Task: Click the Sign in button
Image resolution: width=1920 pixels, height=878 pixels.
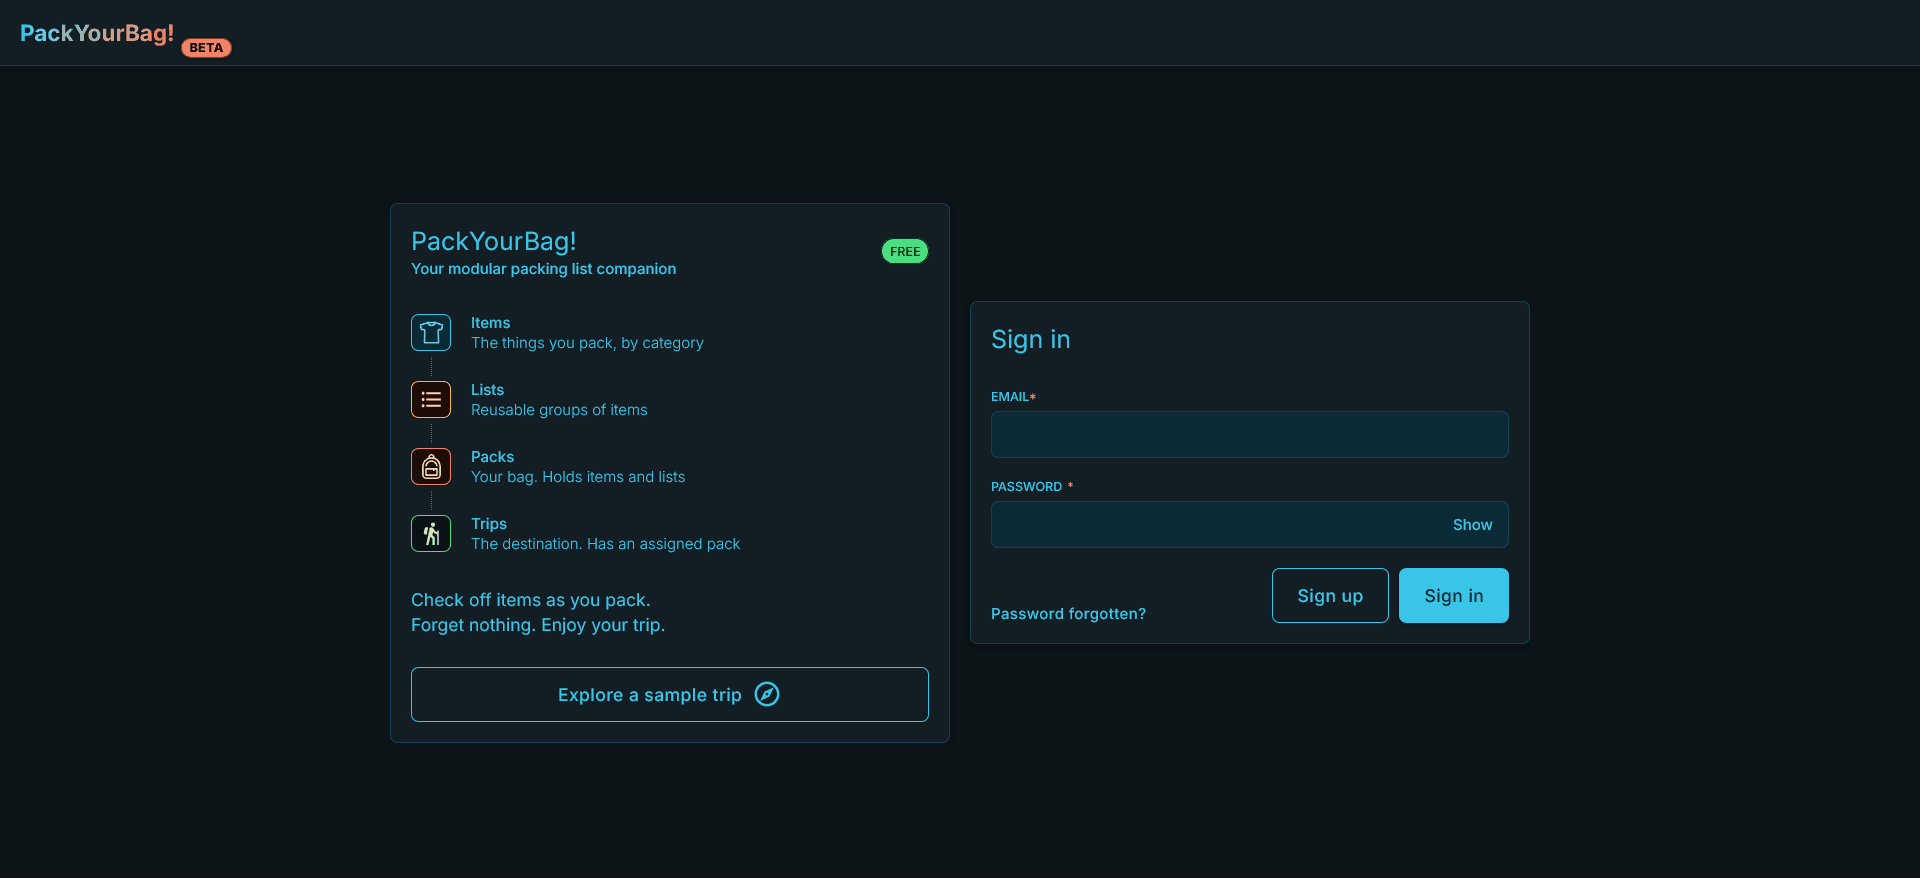Action: pos(1454,596)
